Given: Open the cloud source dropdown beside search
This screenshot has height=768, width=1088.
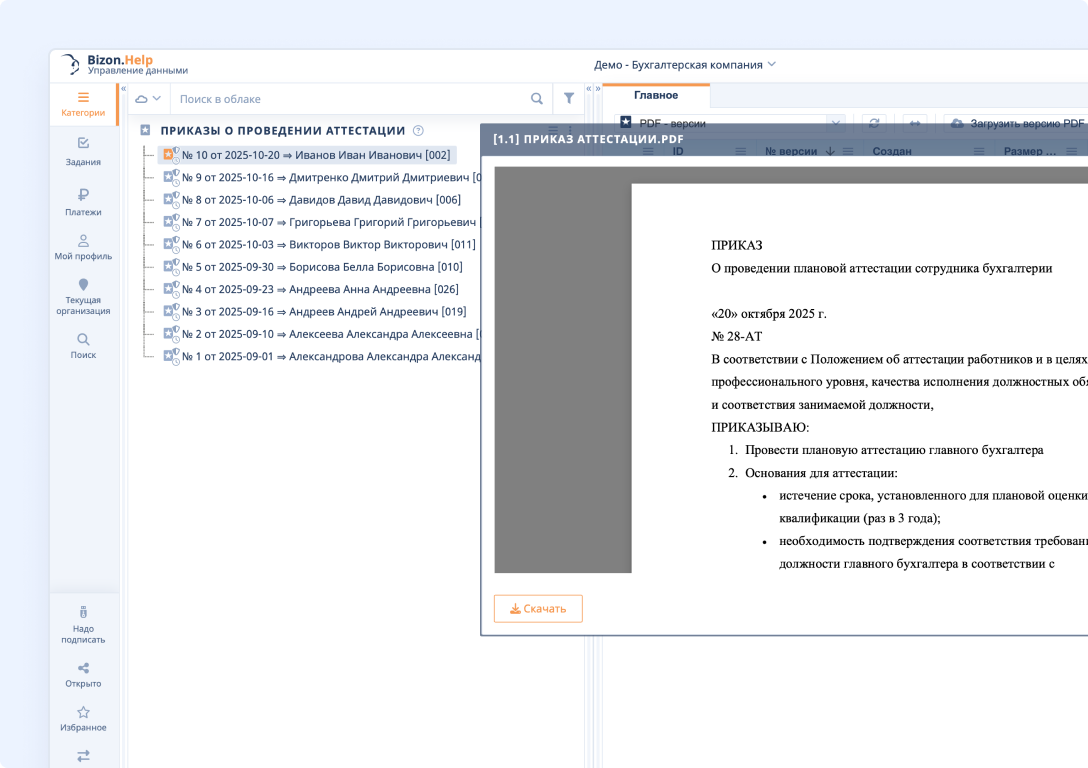Looking at the screenshot, I should pos(147,98).
